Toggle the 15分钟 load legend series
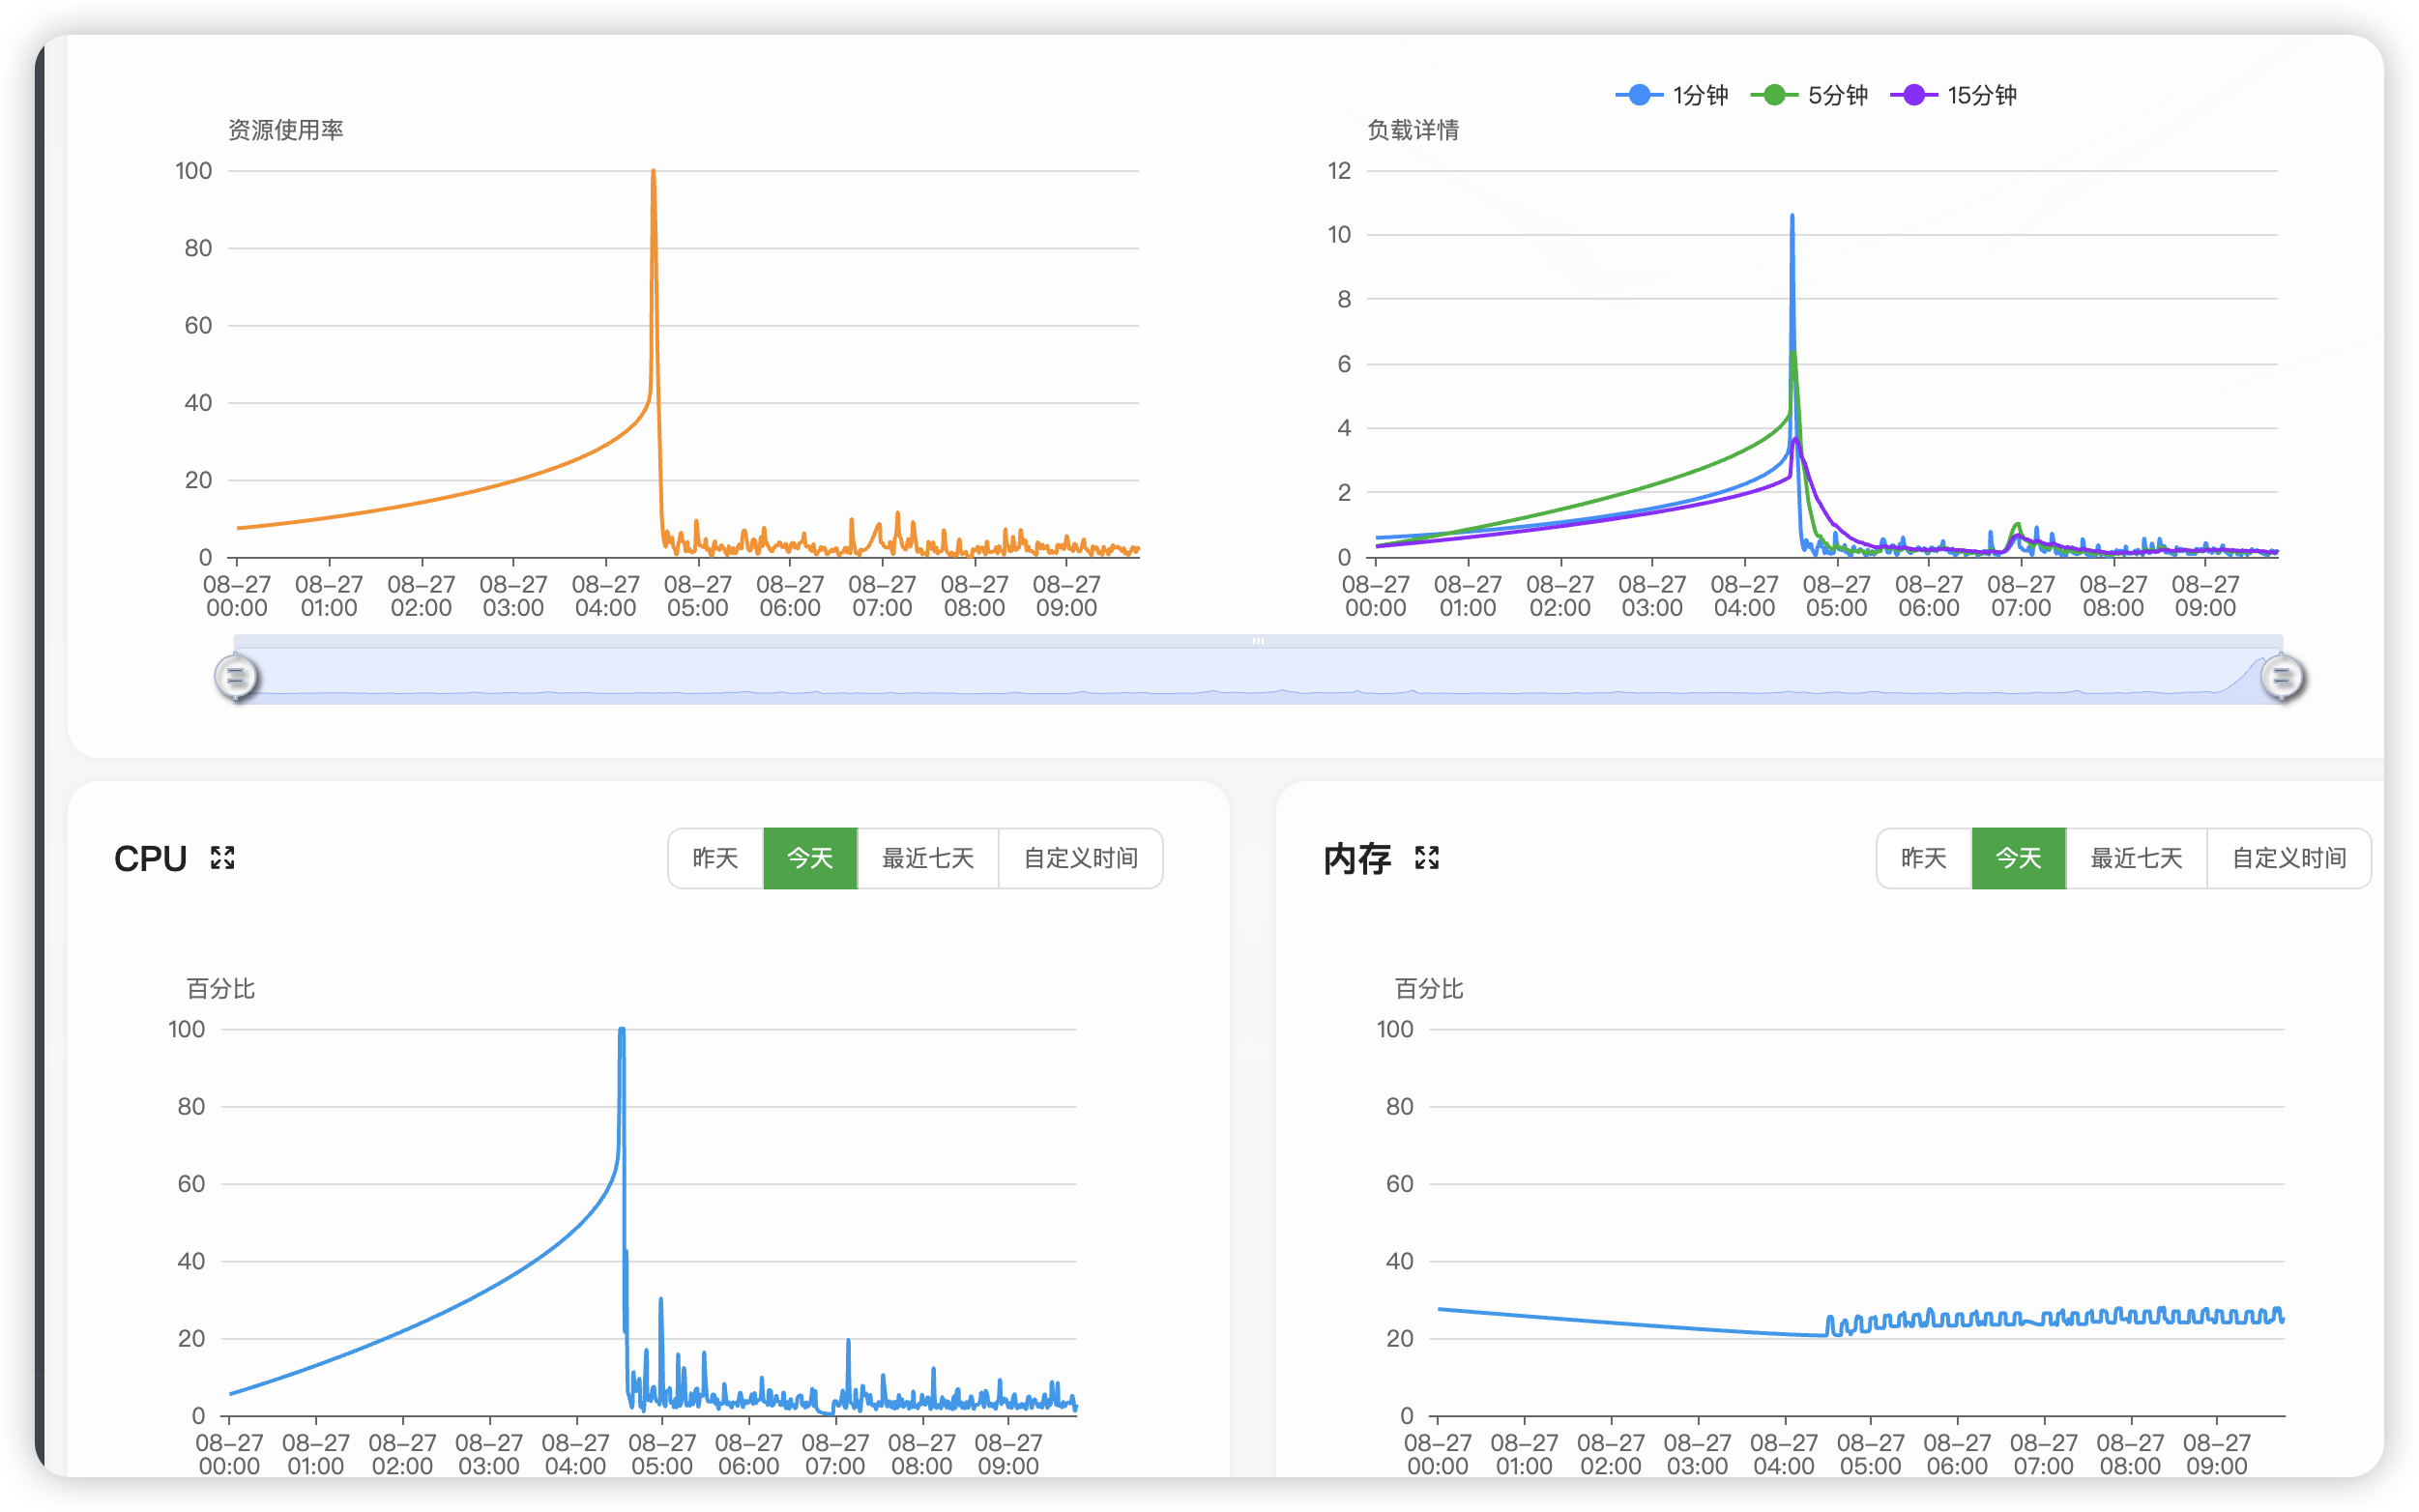This screenshot has height=1512, width=2419. [1952, 95]
